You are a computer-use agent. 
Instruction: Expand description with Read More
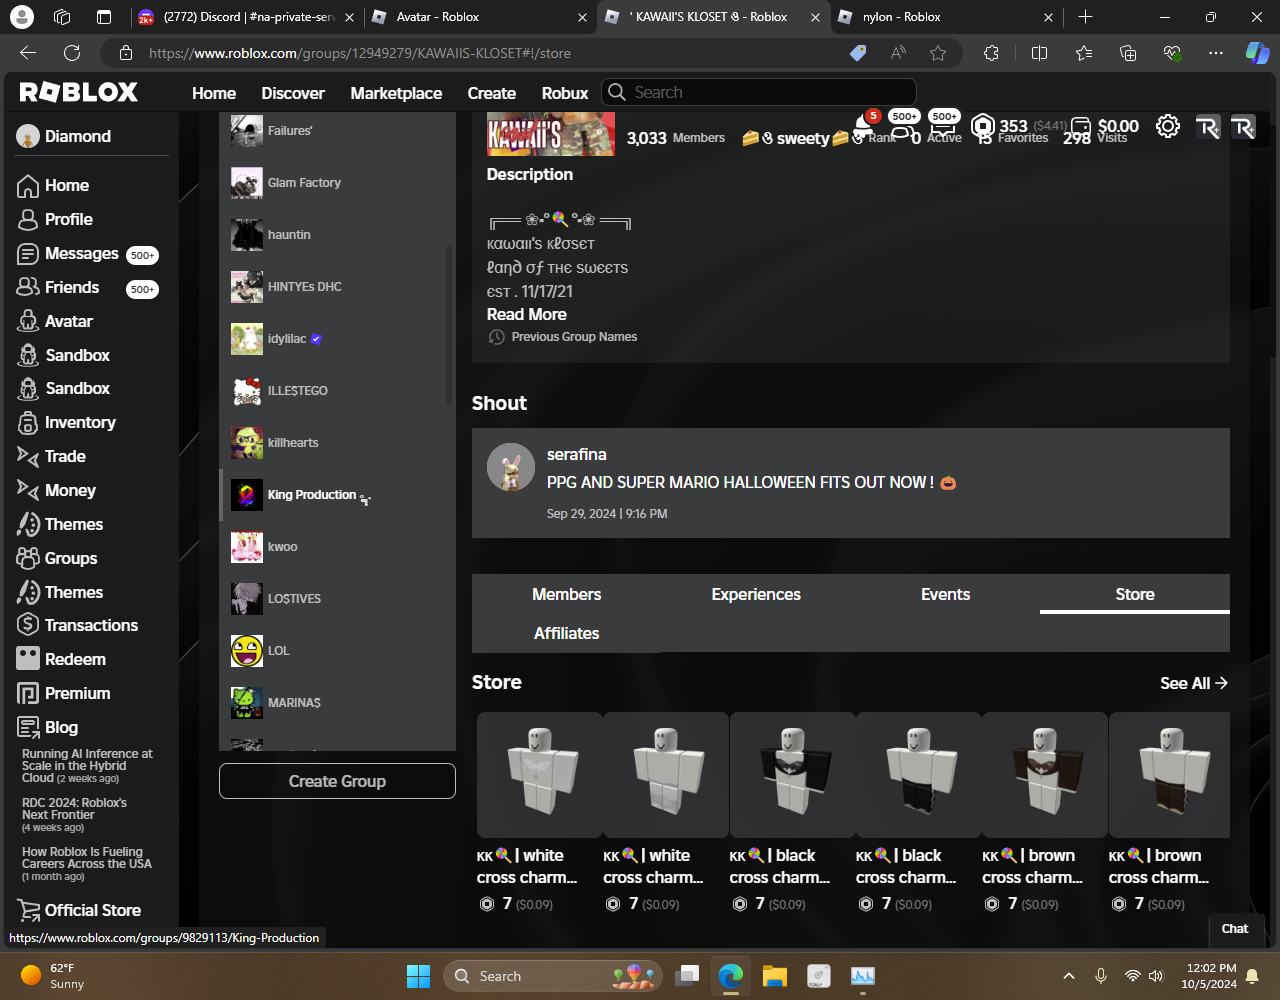point(526,314)
